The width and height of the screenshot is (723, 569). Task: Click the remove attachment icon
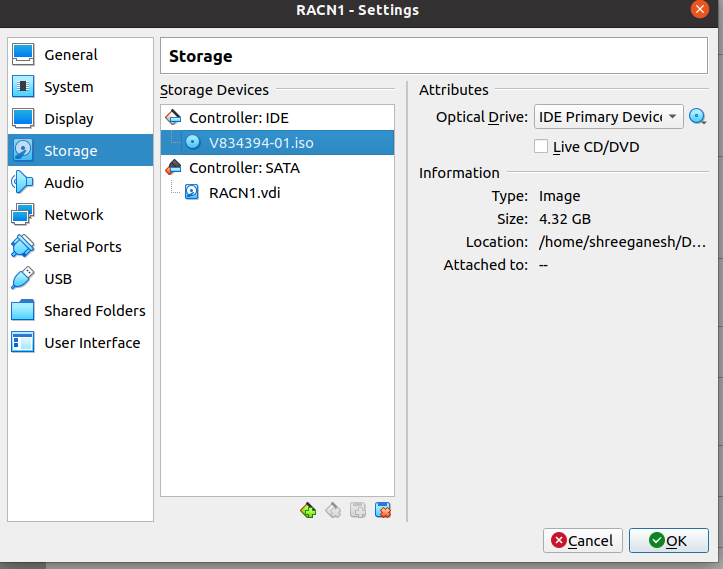click(383, 510)
